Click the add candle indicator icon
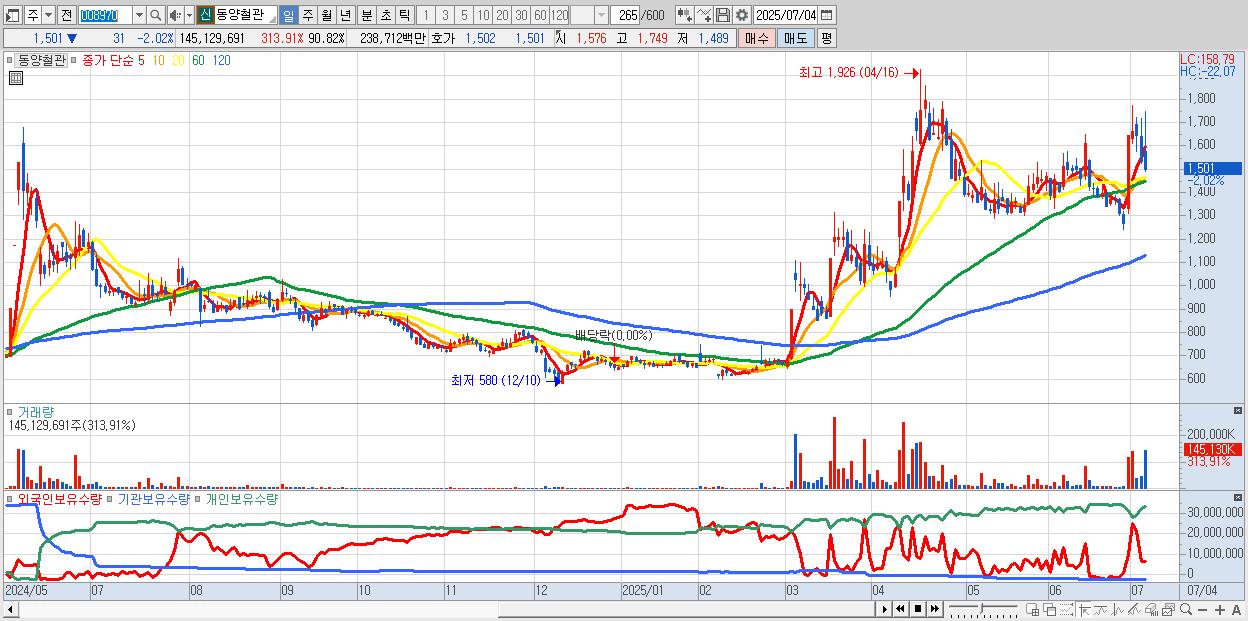The image size is (1248, 621). [x=685, y=16]
